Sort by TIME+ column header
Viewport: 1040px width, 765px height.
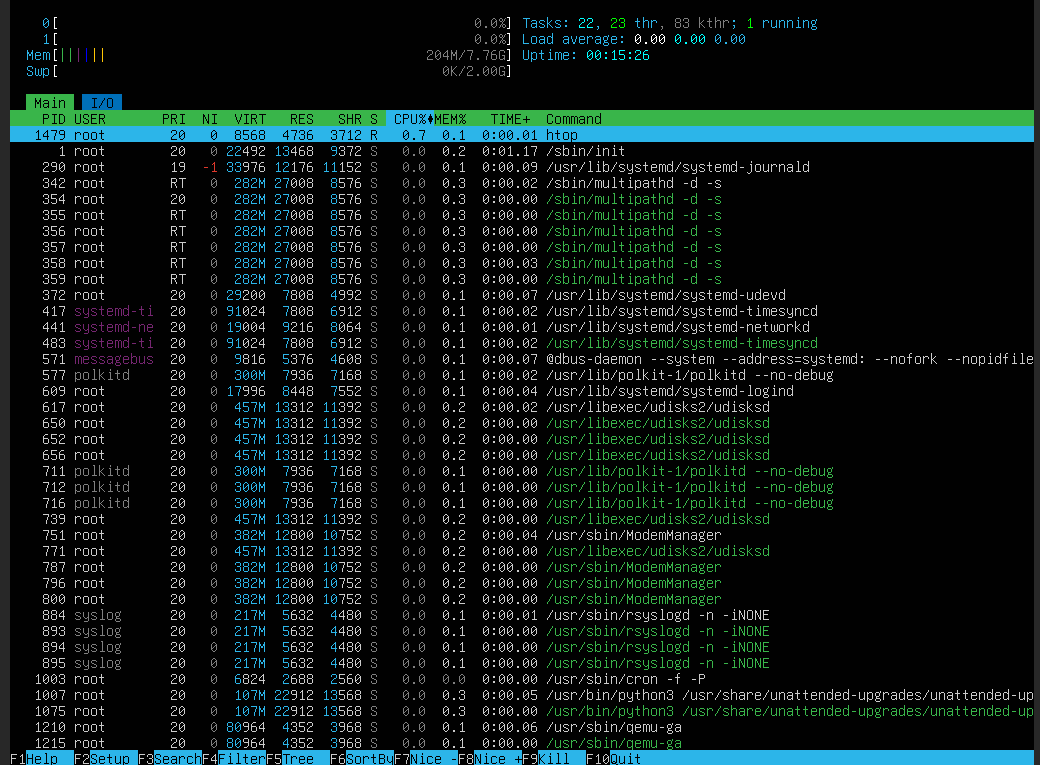click(510, 119)
